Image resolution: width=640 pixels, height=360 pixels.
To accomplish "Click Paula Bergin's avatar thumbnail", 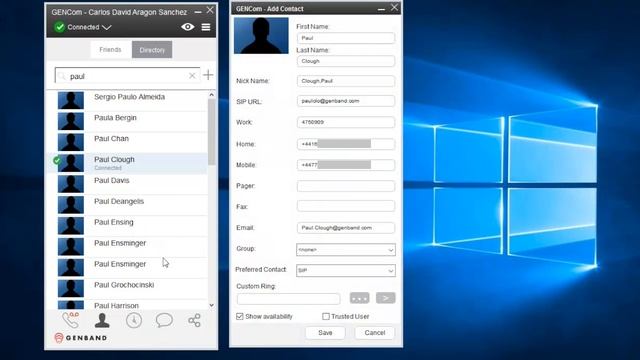I will pyautogui.click(x=71, y=122).
